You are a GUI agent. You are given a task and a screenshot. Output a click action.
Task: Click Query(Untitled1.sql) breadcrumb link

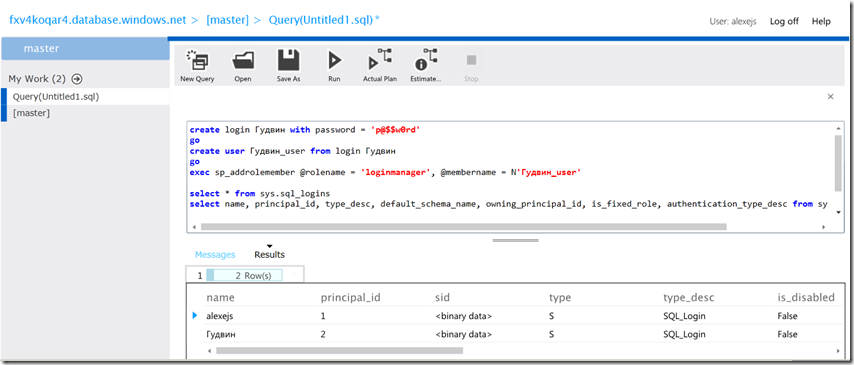click(324, 21)
